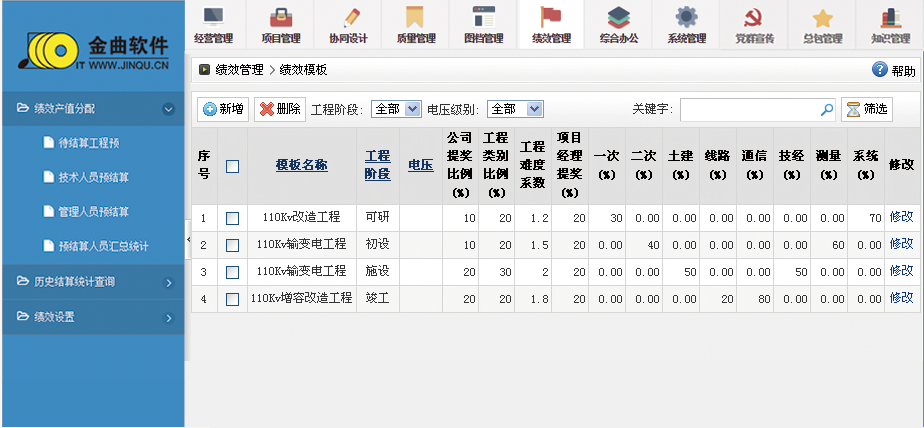This screenshot has width=924, height=428.
Task: Check the box for 110Kv增容改造工程 row
Action: coord(232,299)
